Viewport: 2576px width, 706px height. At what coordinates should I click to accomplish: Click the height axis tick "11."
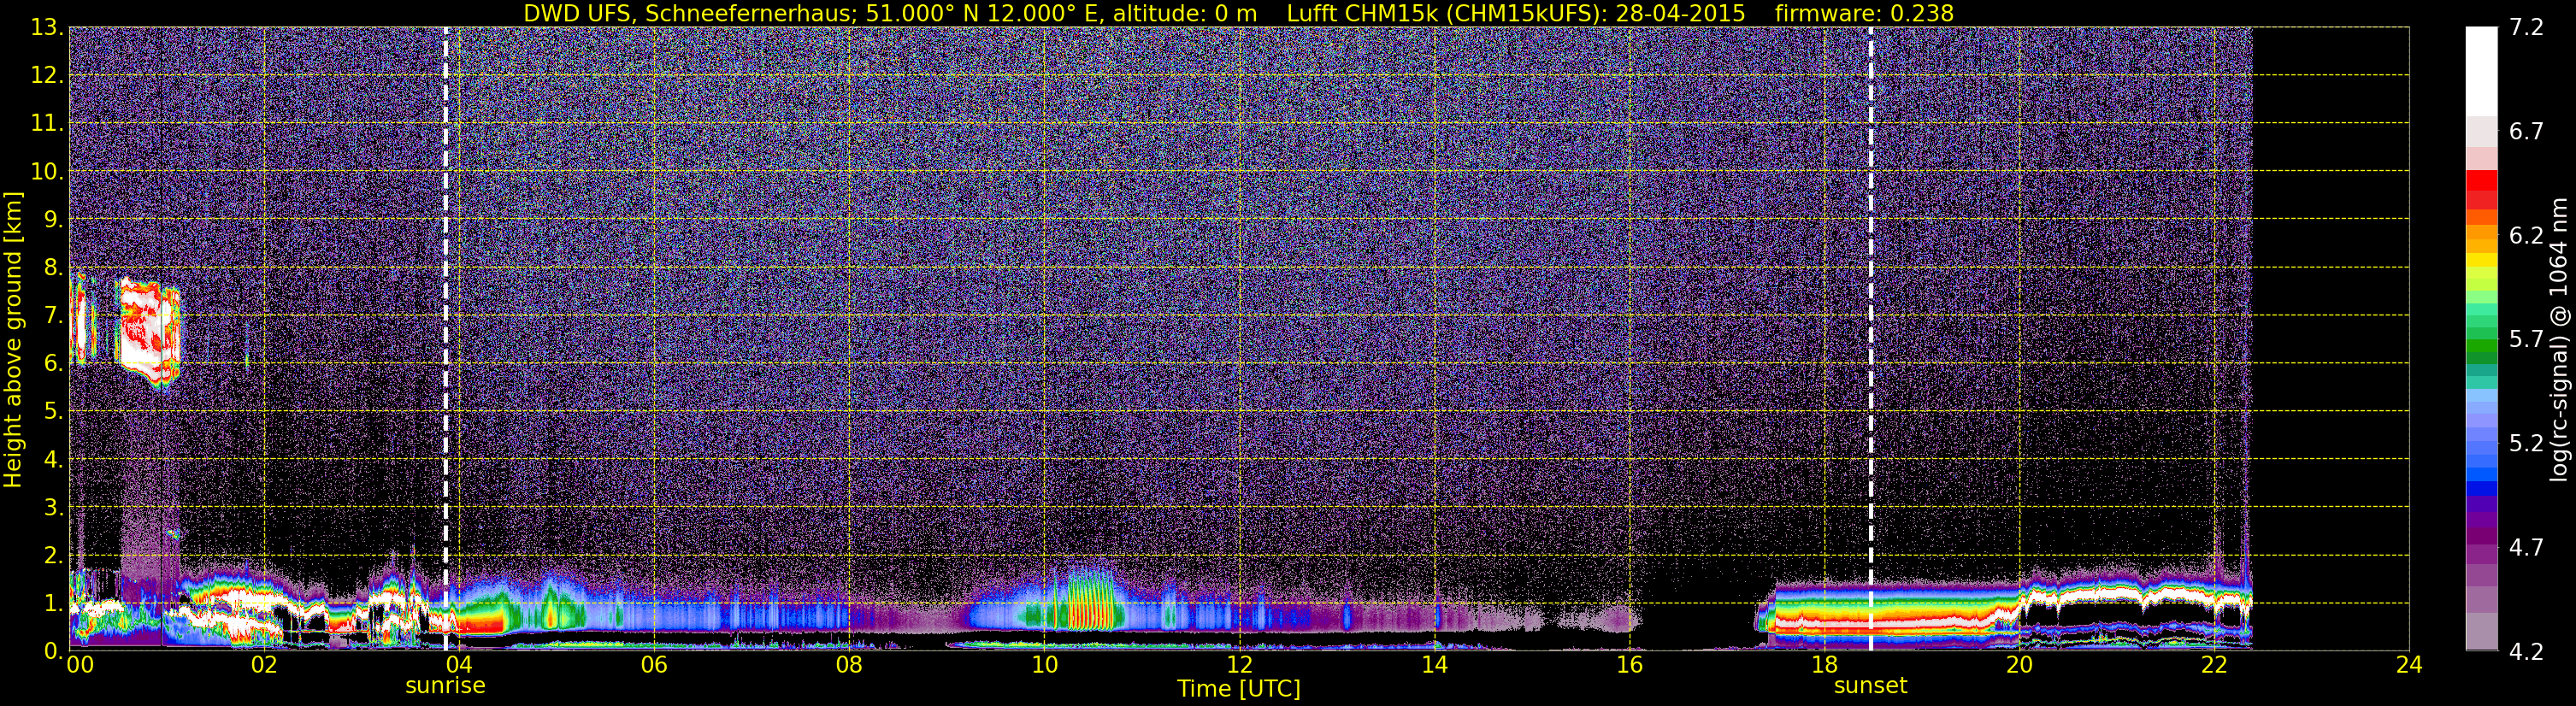45,124
